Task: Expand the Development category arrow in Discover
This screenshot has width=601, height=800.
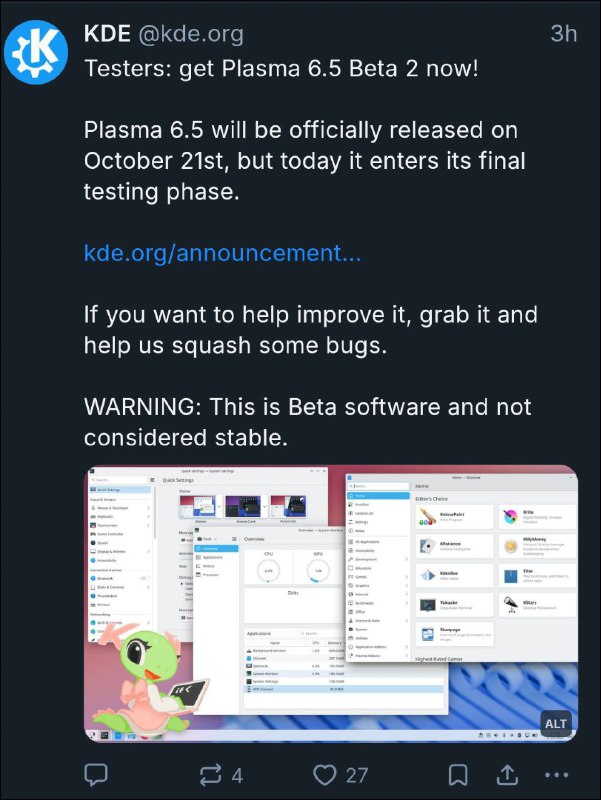Action: pyautogui.click(x=406, y=559)
